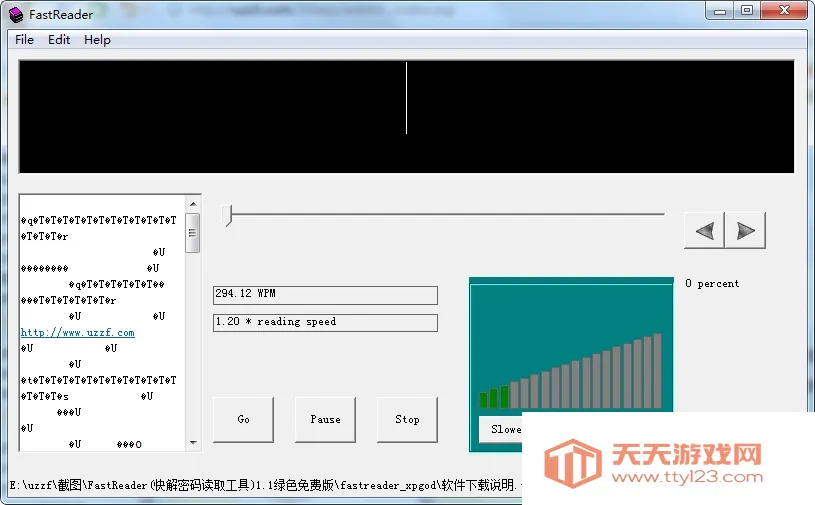This screenshot has height=505, width=815.
Task: Click the Stop button
Action: pos(407,420)
